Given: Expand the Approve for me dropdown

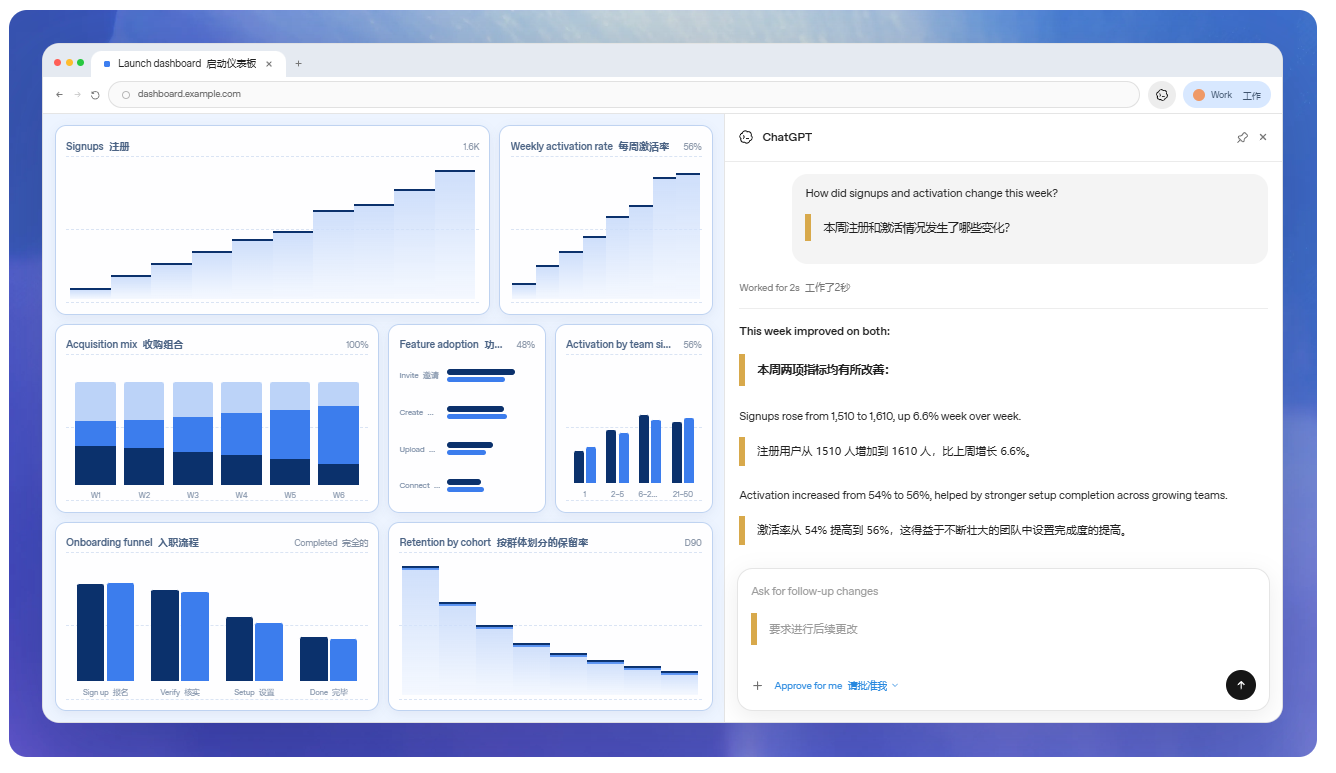Looking at the screenshot, I should 836,686.
